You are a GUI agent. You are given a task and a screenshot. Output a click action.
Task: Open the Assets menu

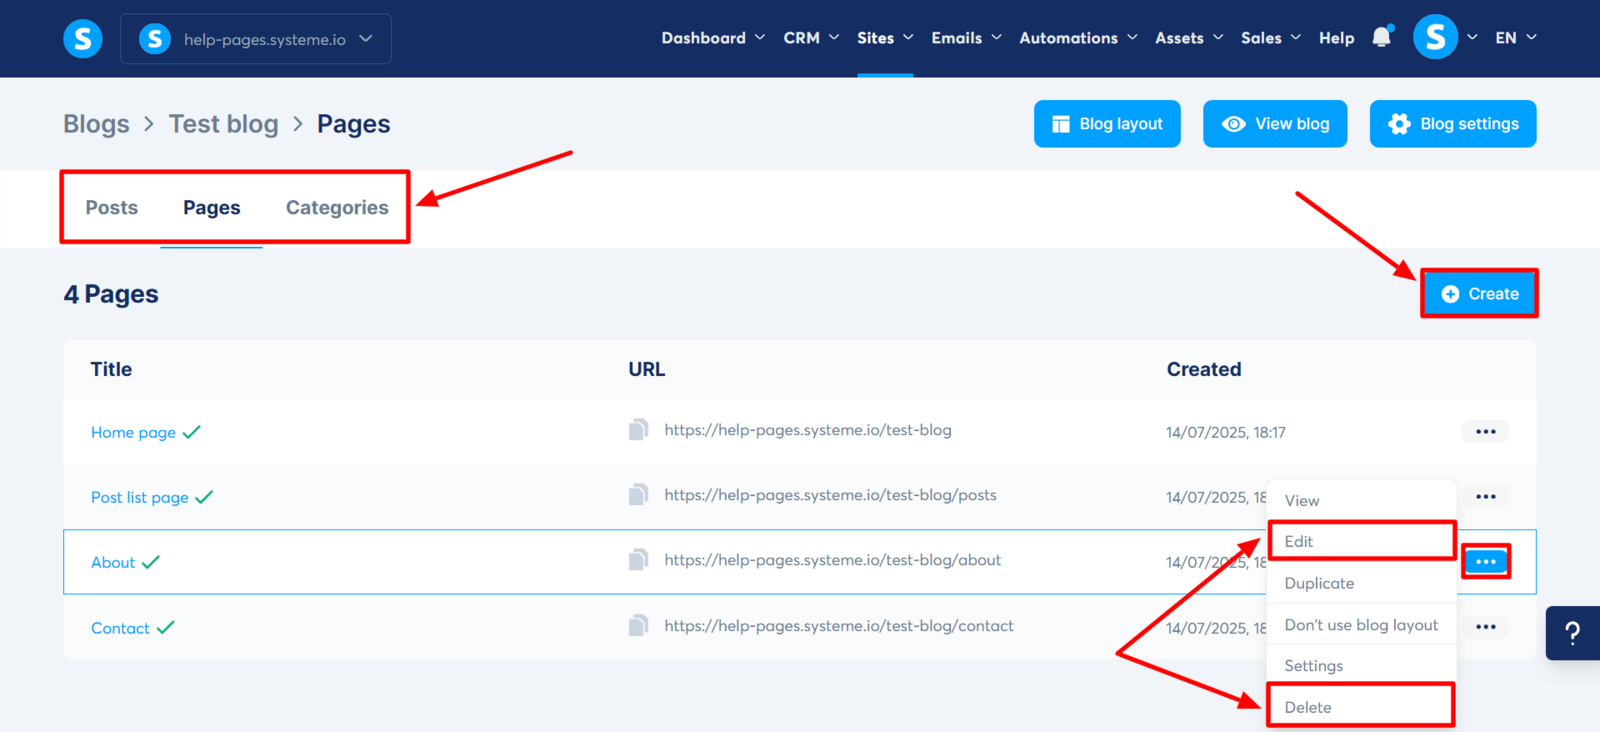click(1189, 38)
